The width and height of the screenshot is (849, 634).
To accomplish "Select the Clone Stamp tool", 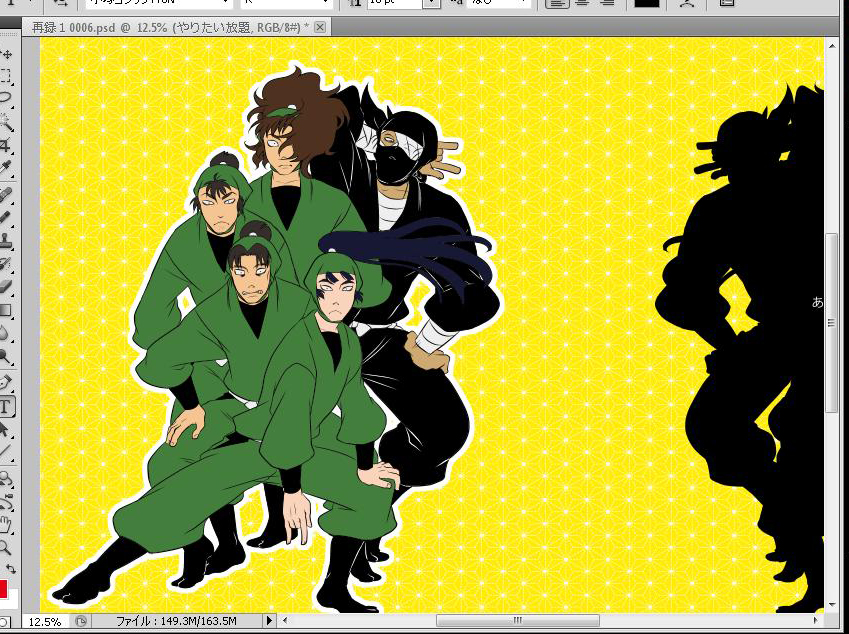I will tap(5, 240).
